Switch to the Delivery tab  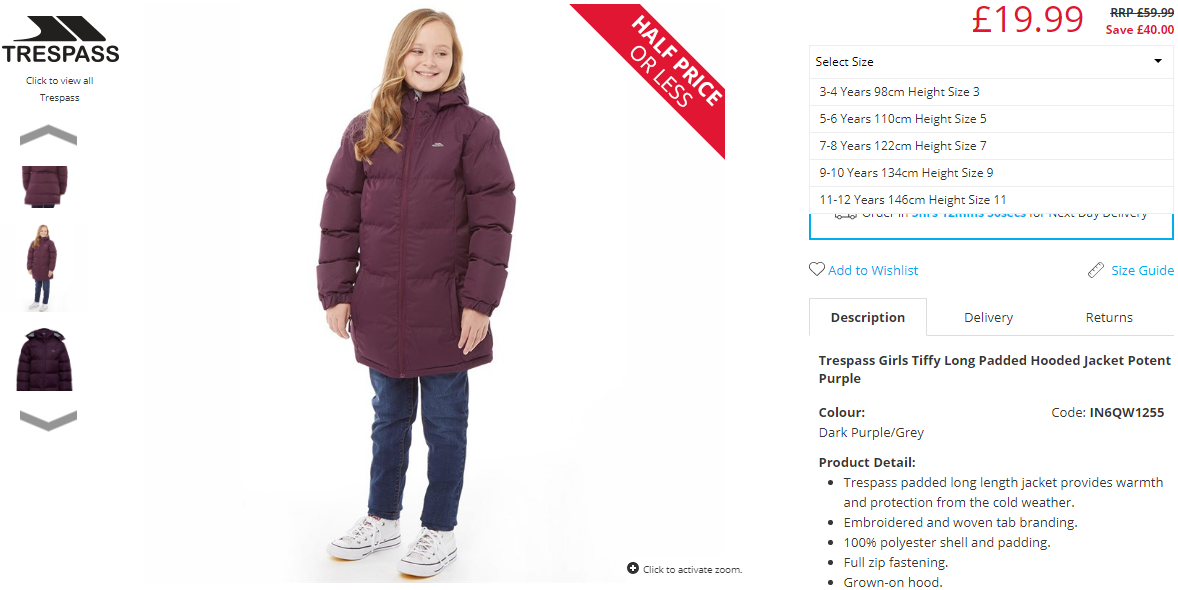pos(988,317)
